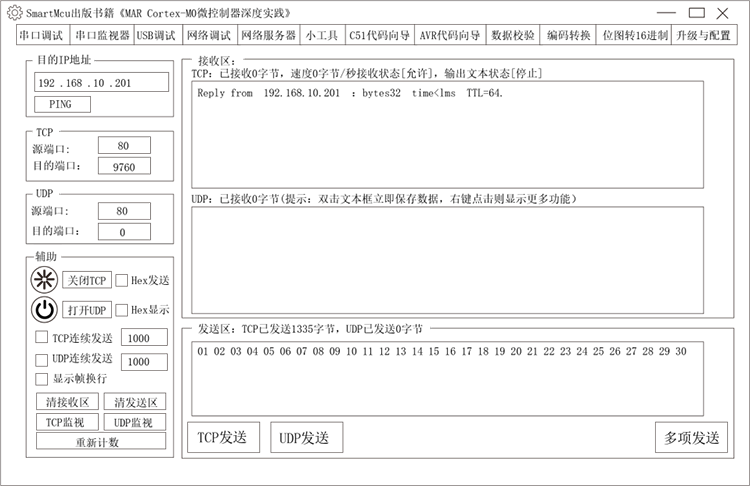The width and height of the screenshot is (750, 486).
Task: Clear receive area with 清接收区
Action: pos(67,402)
